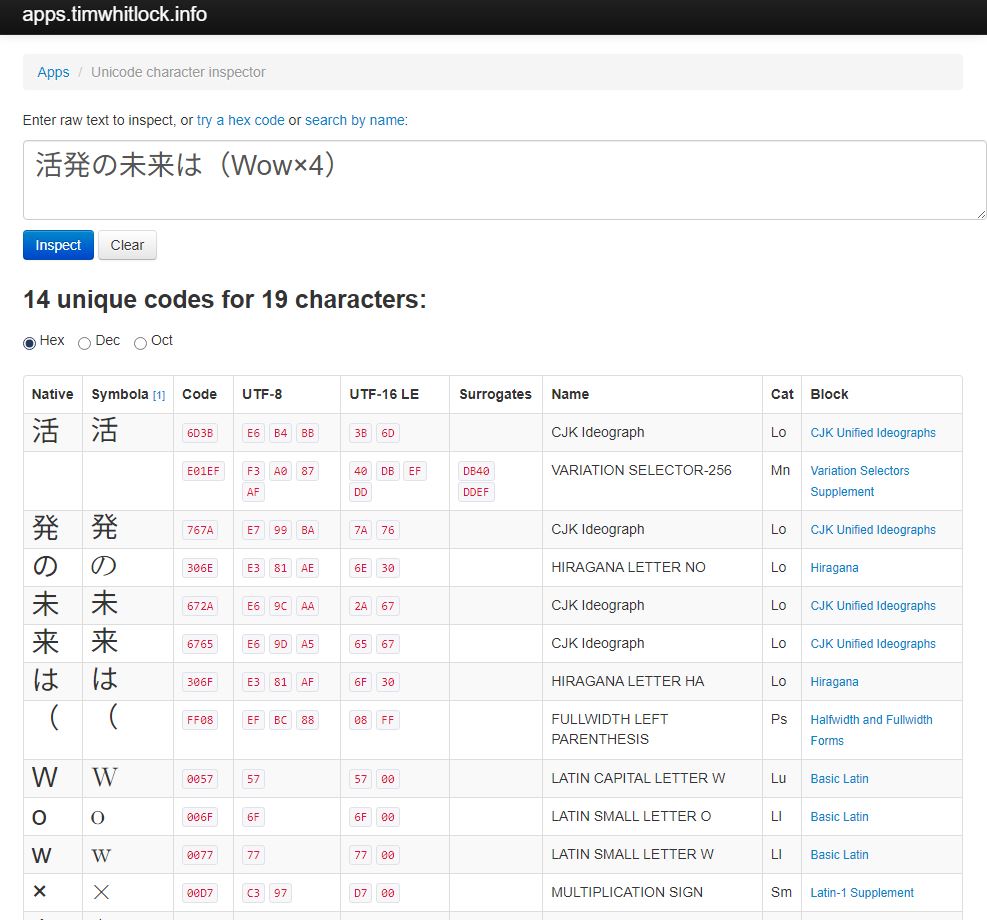Open the Latin-1 Supplement block link
The image size is (987, 920).
click(x=862, y=893)
